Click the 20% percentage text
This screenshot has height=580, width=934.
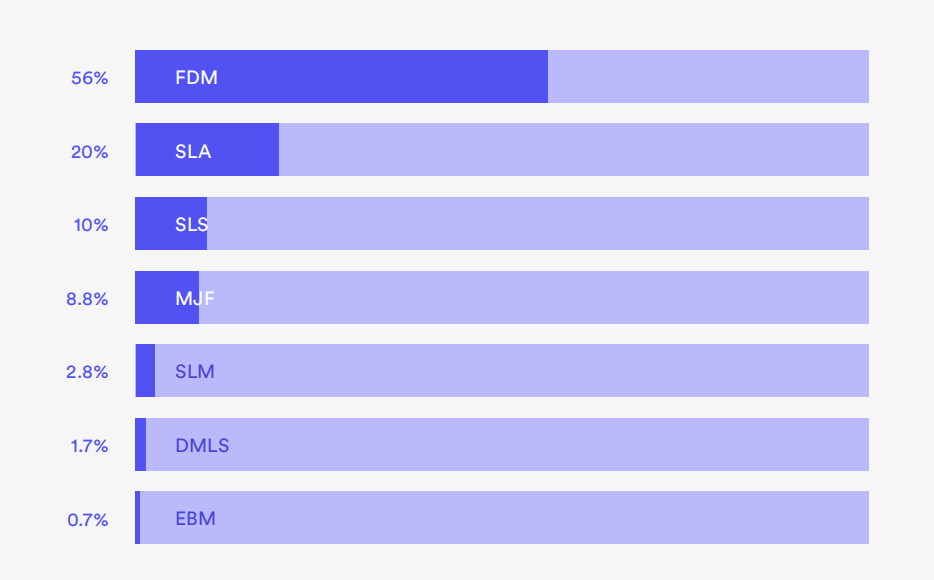(89, 151)
